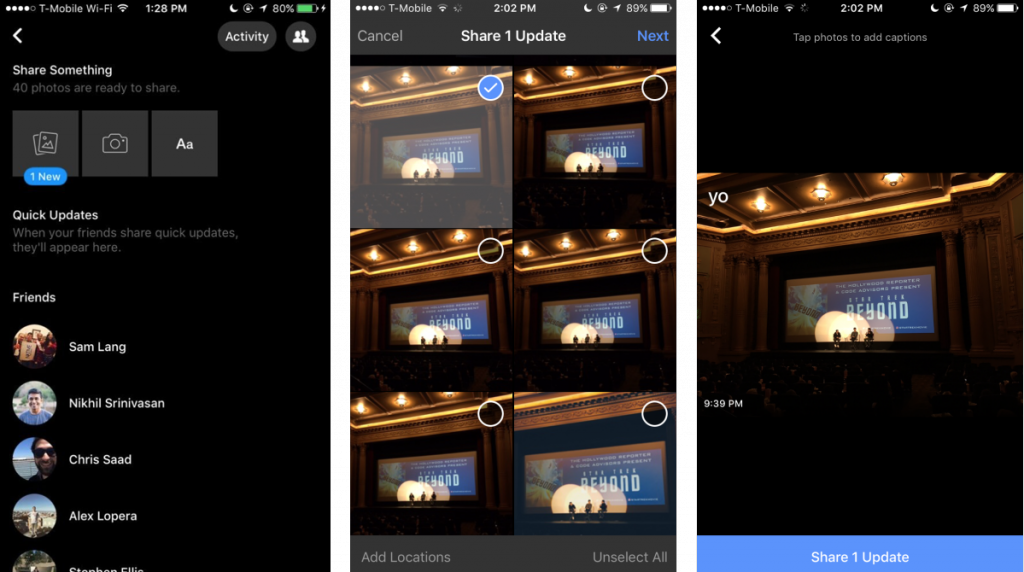Select the middle-right photo's circle

[654, 251]
